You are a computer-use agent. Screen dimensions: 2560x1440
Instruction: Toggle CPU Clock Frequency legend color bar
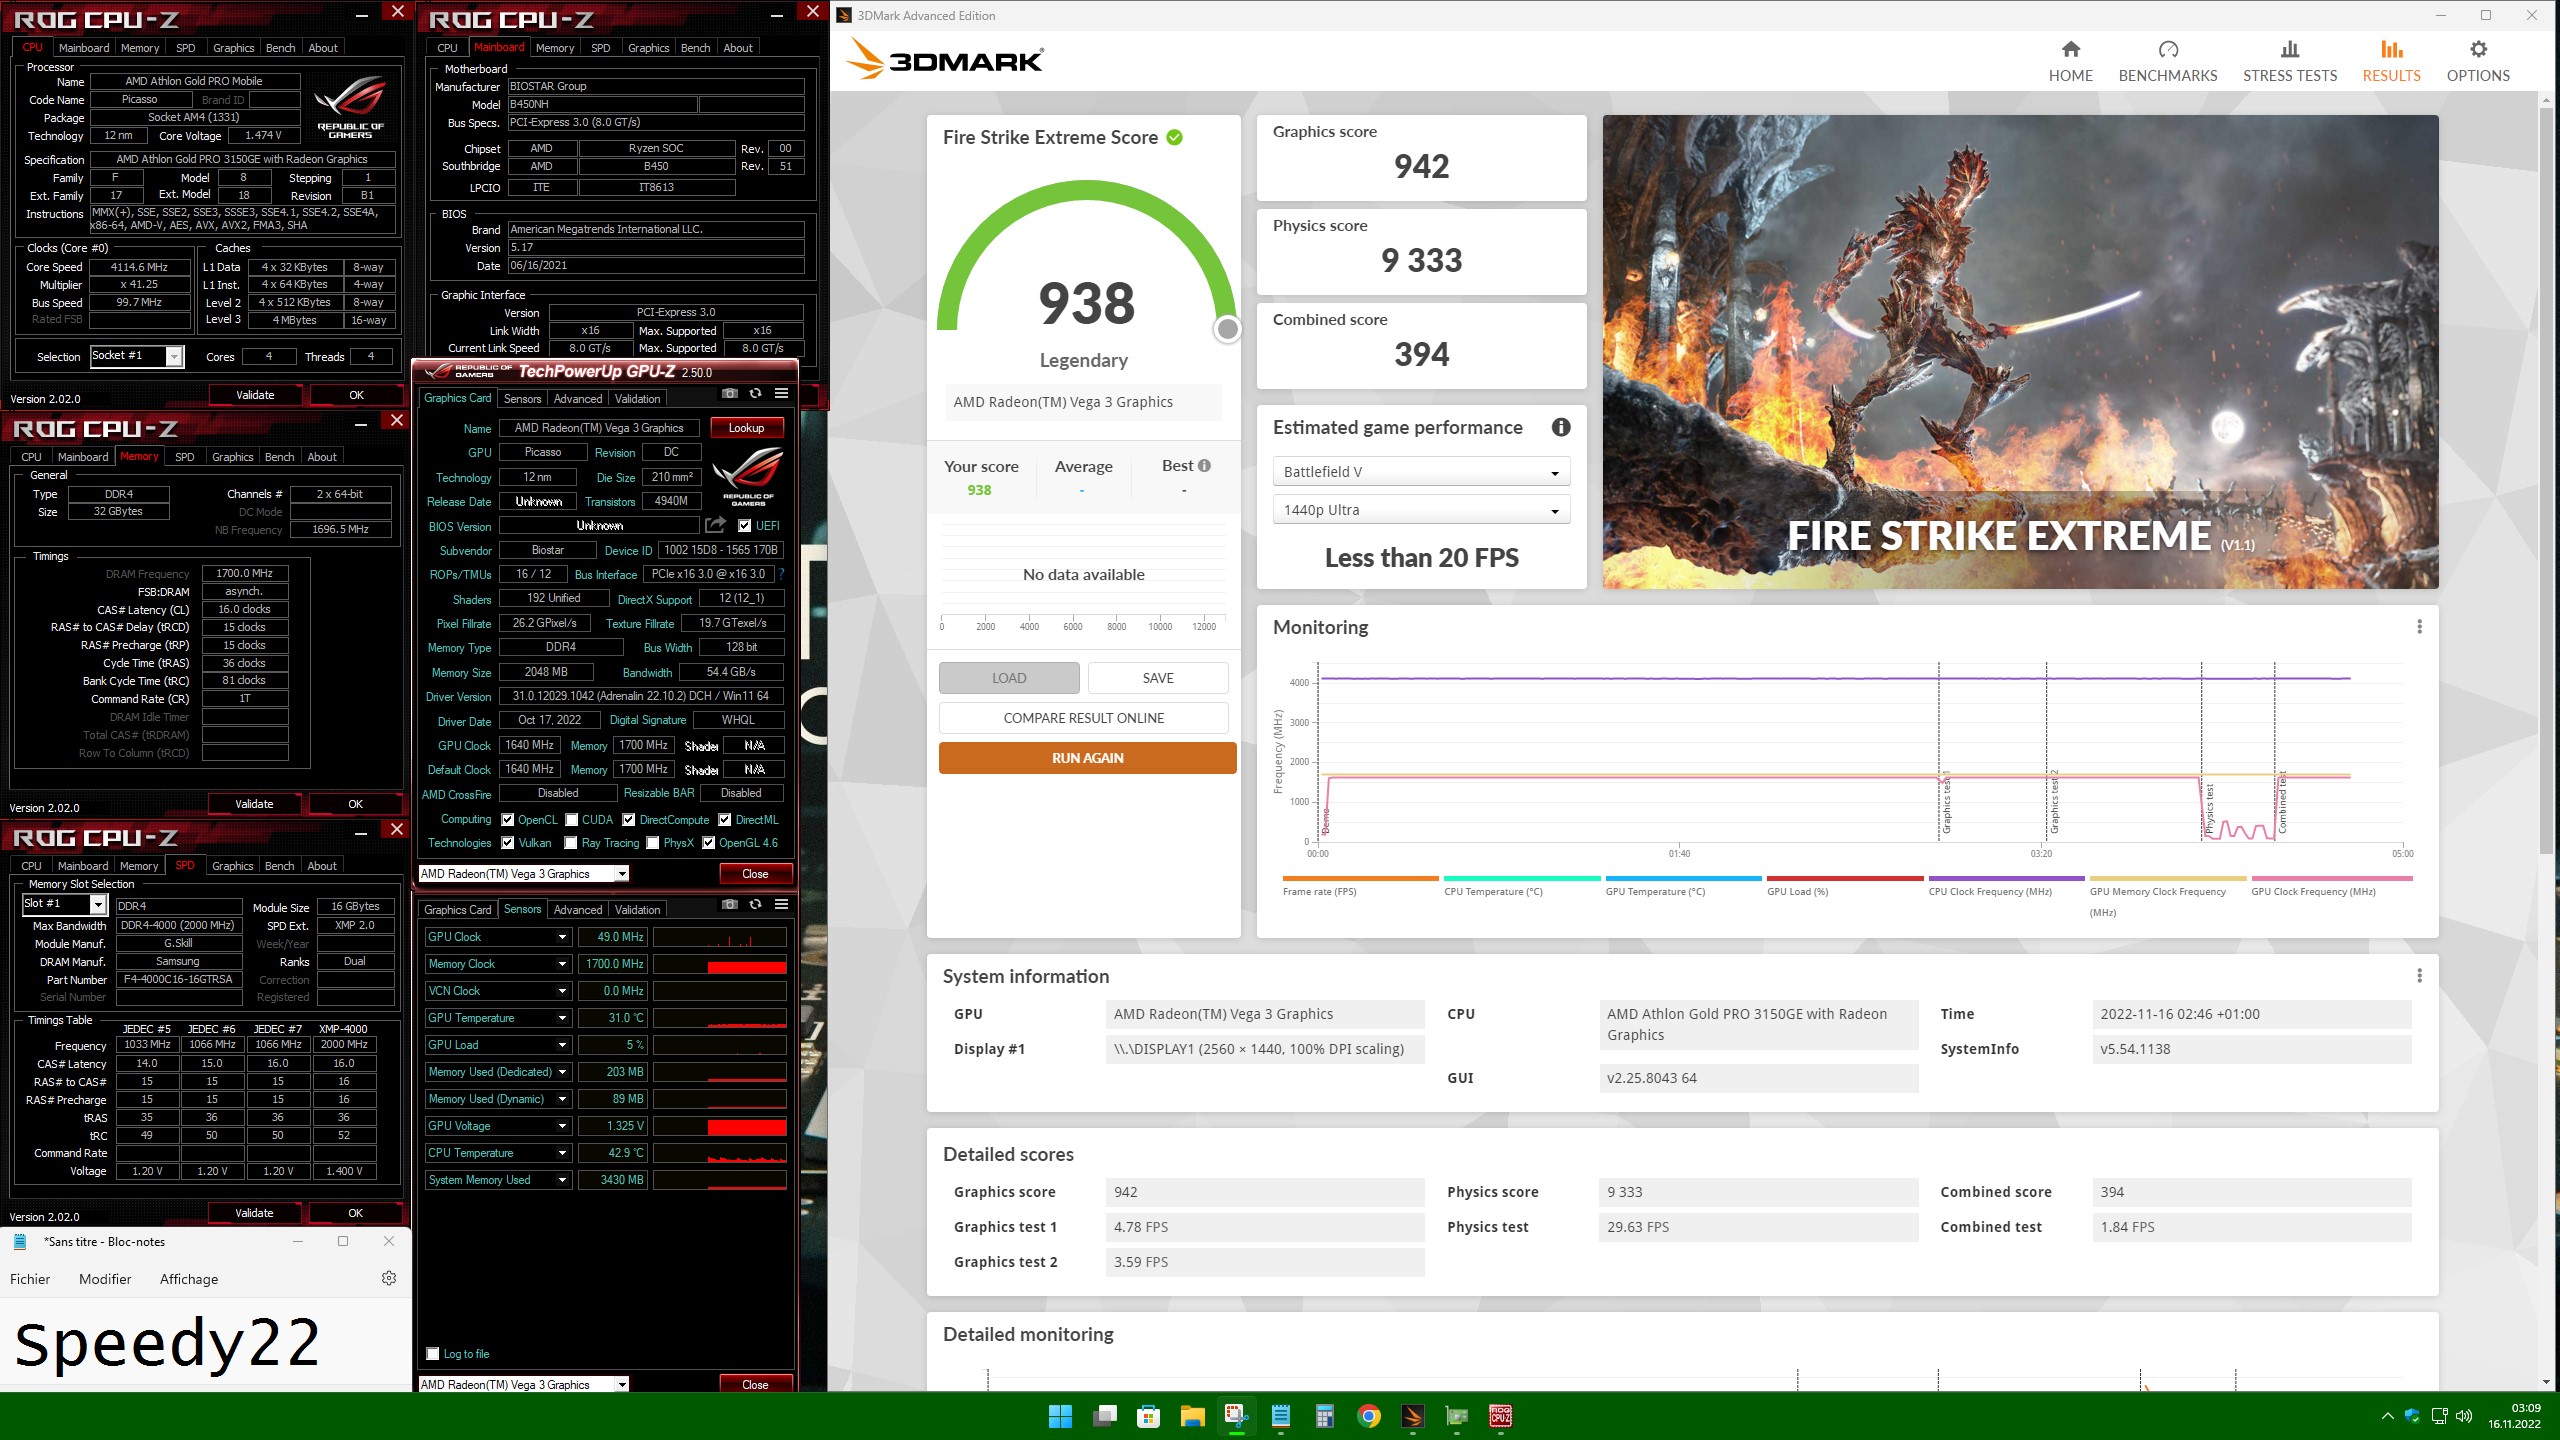(2006, 879)
